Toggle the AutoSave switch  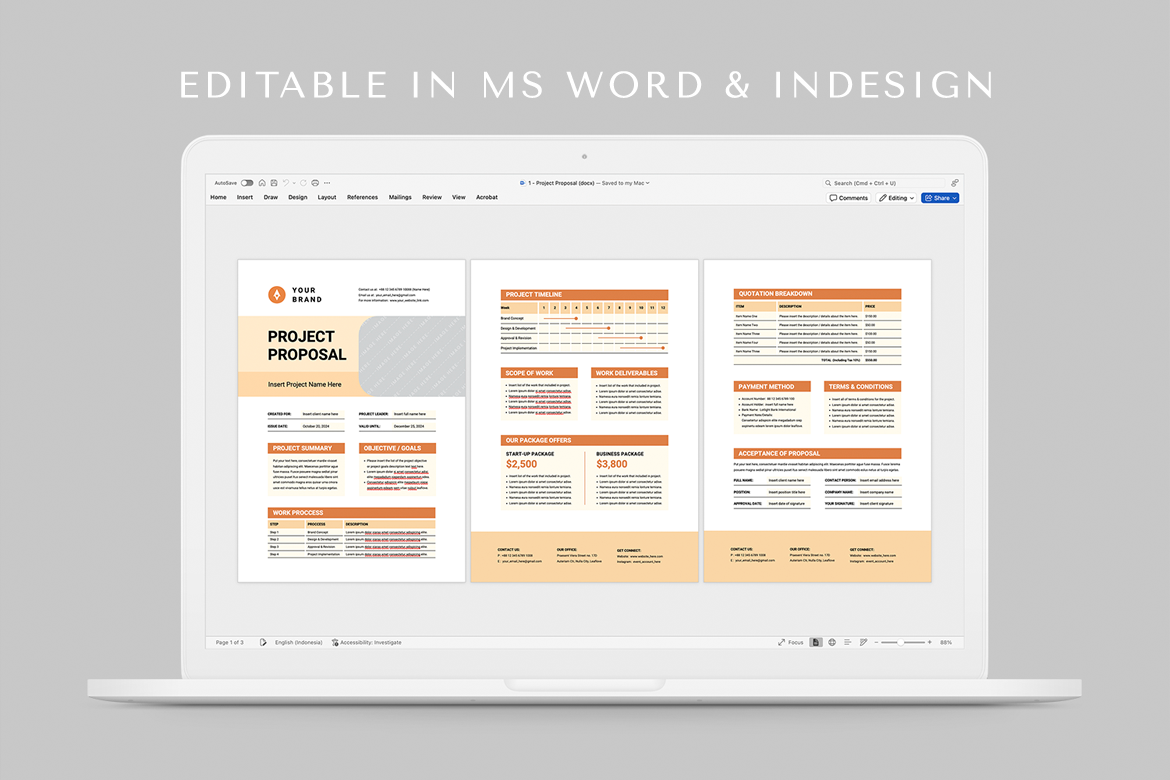click(x=247, y=183)
